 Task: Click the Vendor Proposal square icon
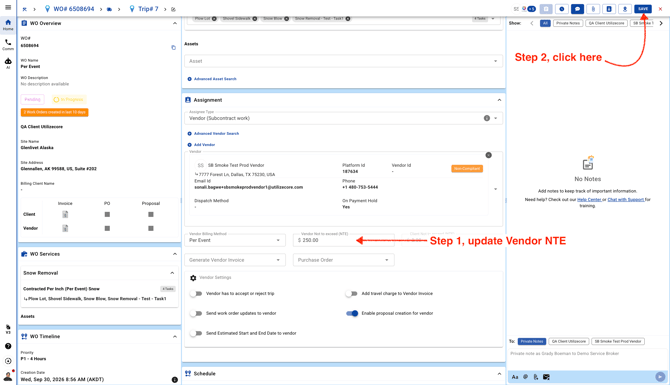[x=151, y=229]
